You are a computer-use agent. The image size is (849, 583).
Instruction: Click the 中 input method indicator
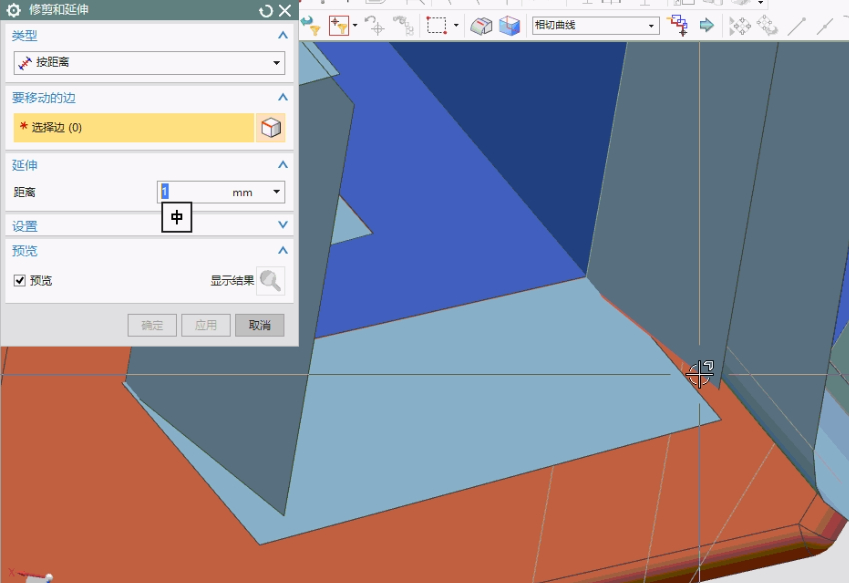(x=177, y=217)
